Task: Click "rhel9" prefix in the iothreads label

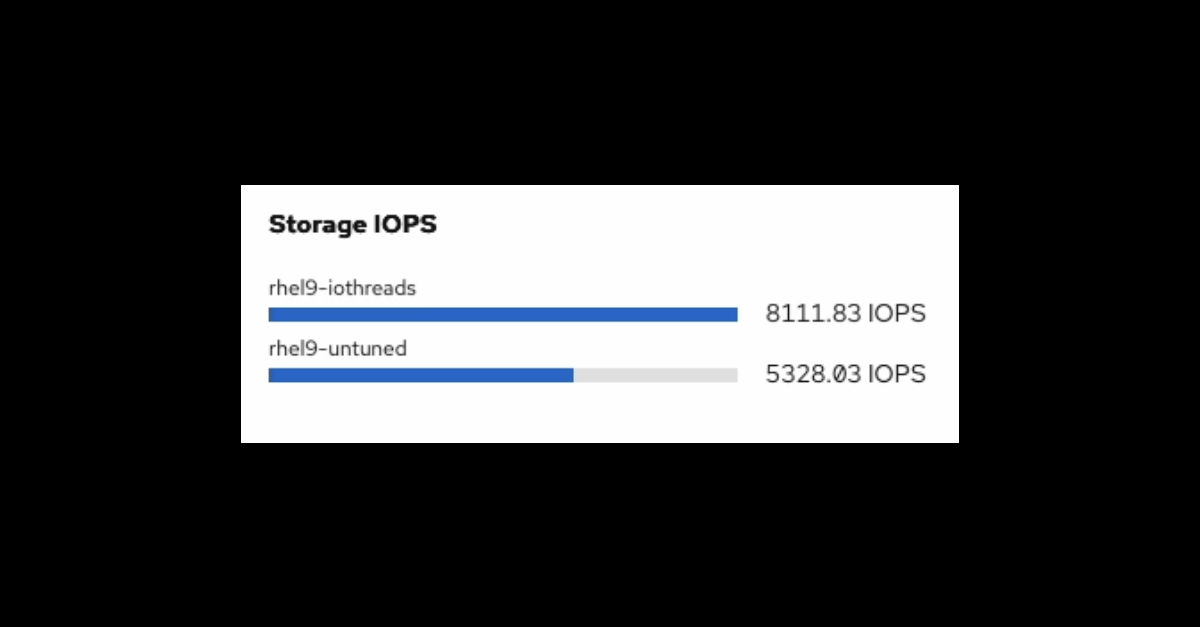Action: (x=291, y=288)
